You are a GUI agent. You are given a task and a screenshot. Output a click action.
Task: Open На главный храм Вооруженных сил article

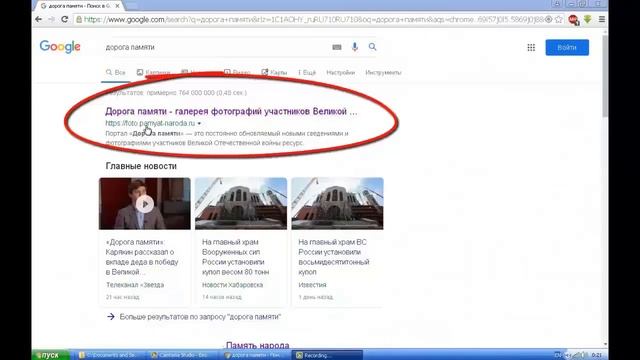coord(236,257)
